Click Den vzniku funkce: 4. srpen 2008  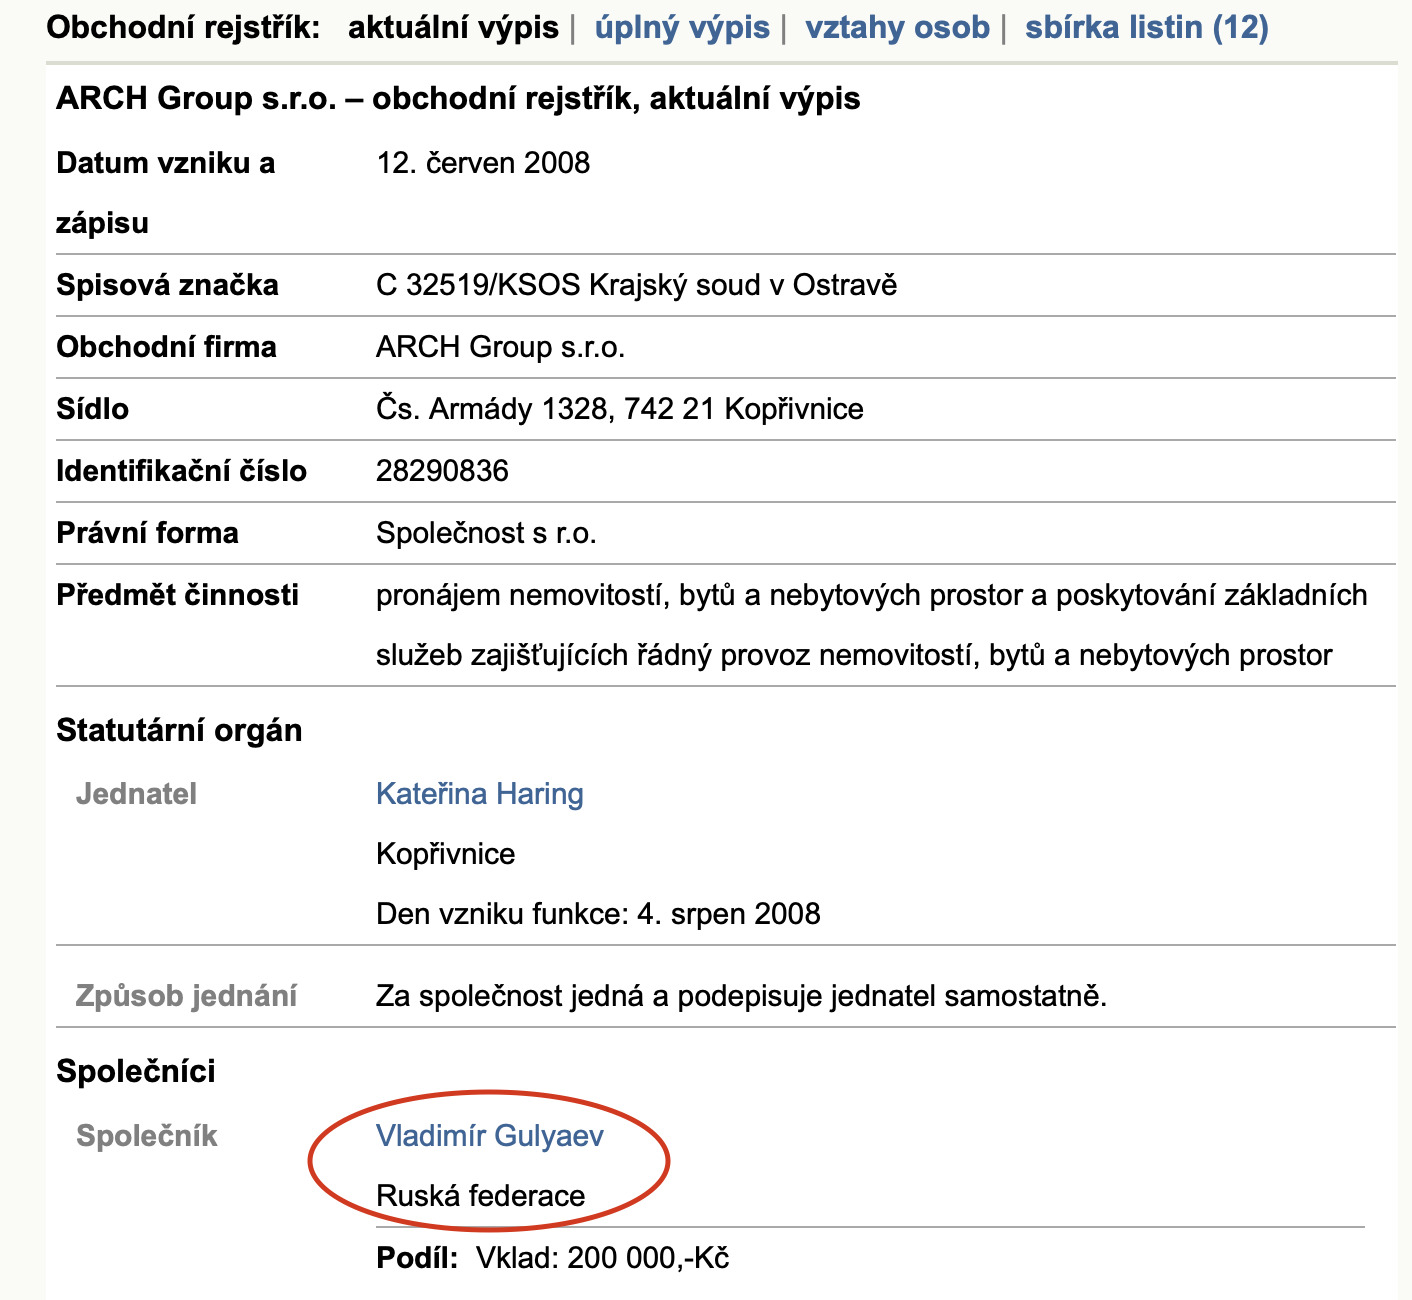pyautogui.click(x=598, y=914)
